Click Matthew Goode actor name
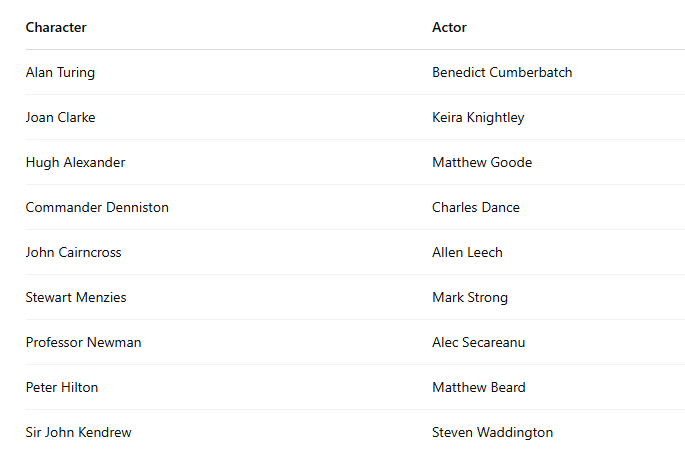This screenshot has width=685, height=453. pyautogui.click(x=482, y=163)
